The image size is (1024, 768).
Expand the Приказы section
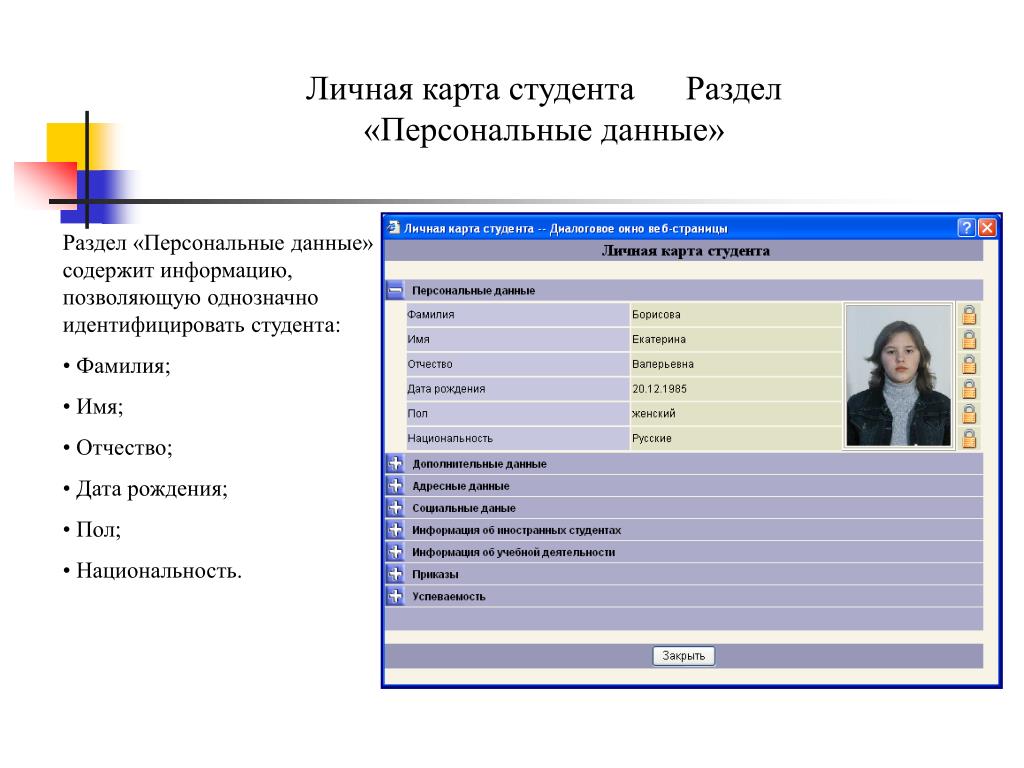pyautogui.click(x=395, y=574)
